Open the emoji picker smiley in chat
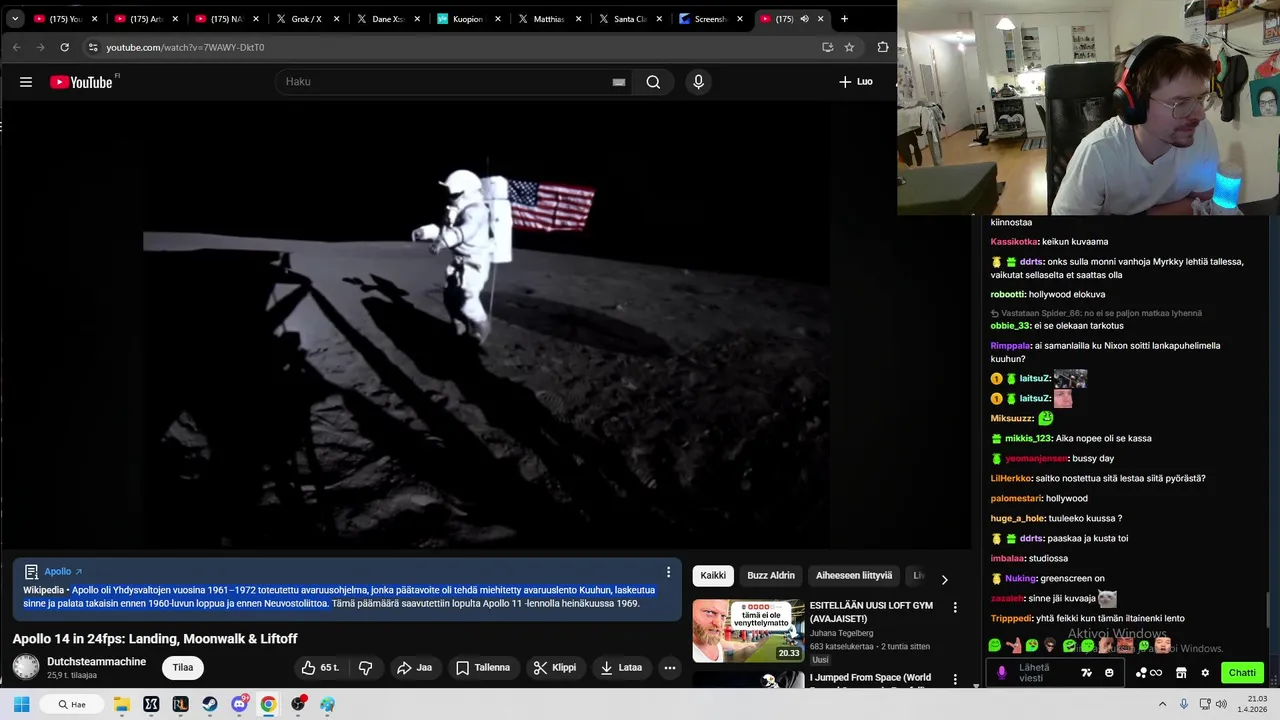The width and height of the screenshot is (1280, 720). click(x=1109, y=673)
